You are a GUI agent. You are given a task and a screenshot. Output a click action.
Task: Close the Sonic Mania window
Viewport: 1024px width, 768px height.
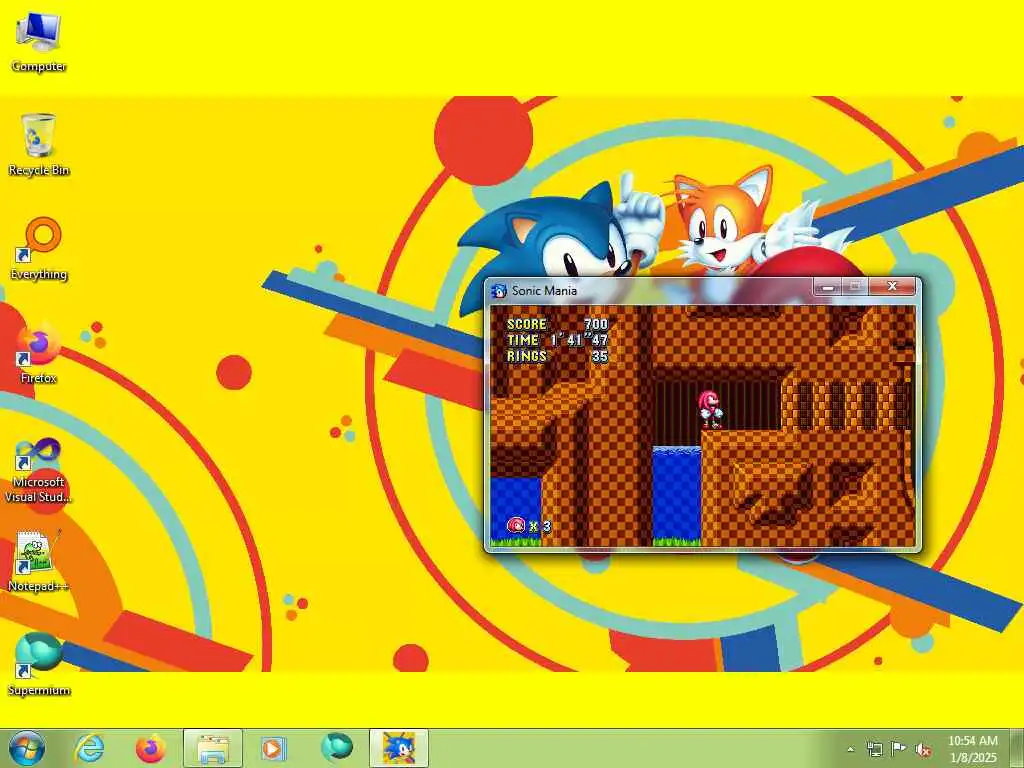click(x=892, y=287)
